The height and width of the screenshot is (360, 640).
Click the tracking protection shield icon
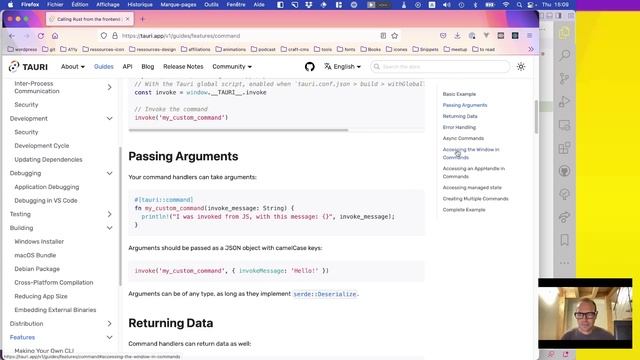click(x=104, y=36)
